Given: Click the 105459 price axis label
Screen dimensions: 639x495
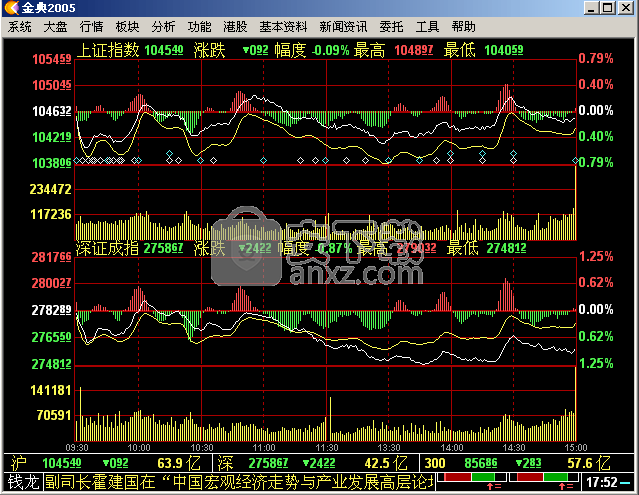Looking at the screenshot, I should pyautogui.click(x=52, y=59).
